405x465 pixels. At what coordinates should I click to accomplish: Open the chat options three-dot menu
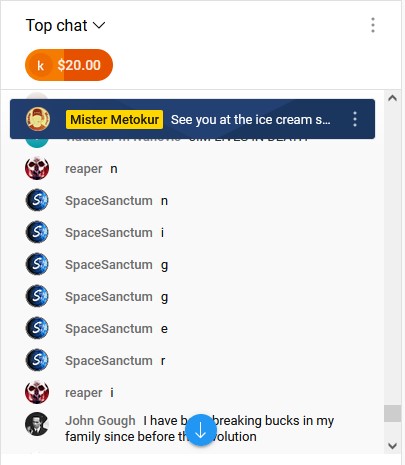373,25
